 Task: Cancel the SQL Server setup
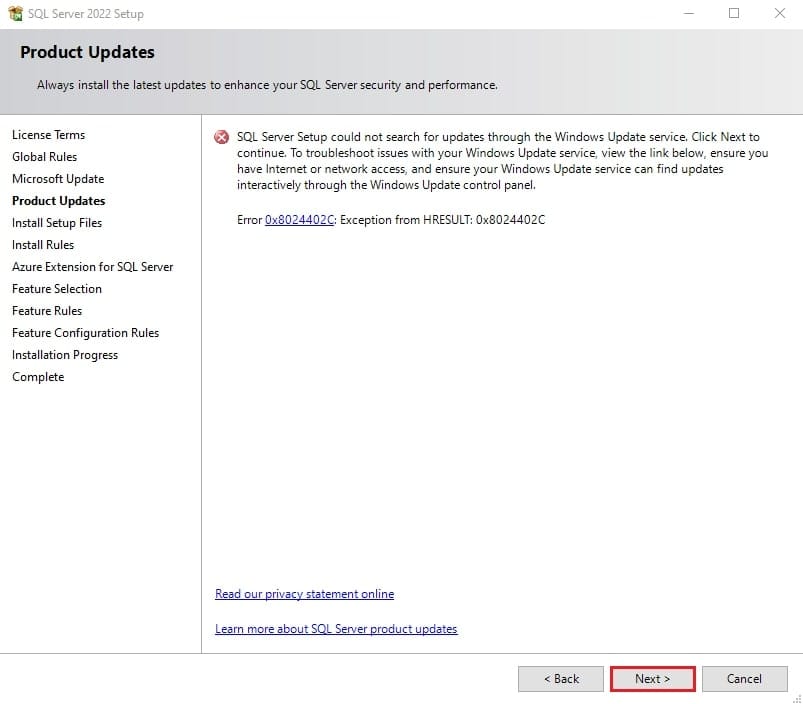pyautogui.click(x=744, y=679)
